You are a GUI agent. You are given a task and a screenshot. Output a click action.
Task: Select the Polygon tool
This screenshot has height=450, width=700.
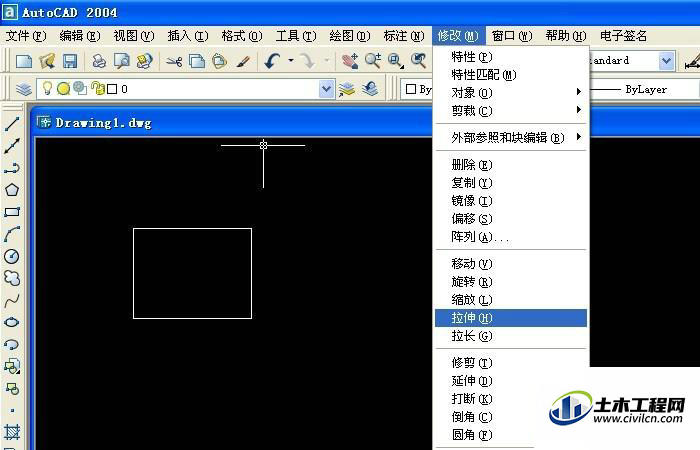click(12, 190)
